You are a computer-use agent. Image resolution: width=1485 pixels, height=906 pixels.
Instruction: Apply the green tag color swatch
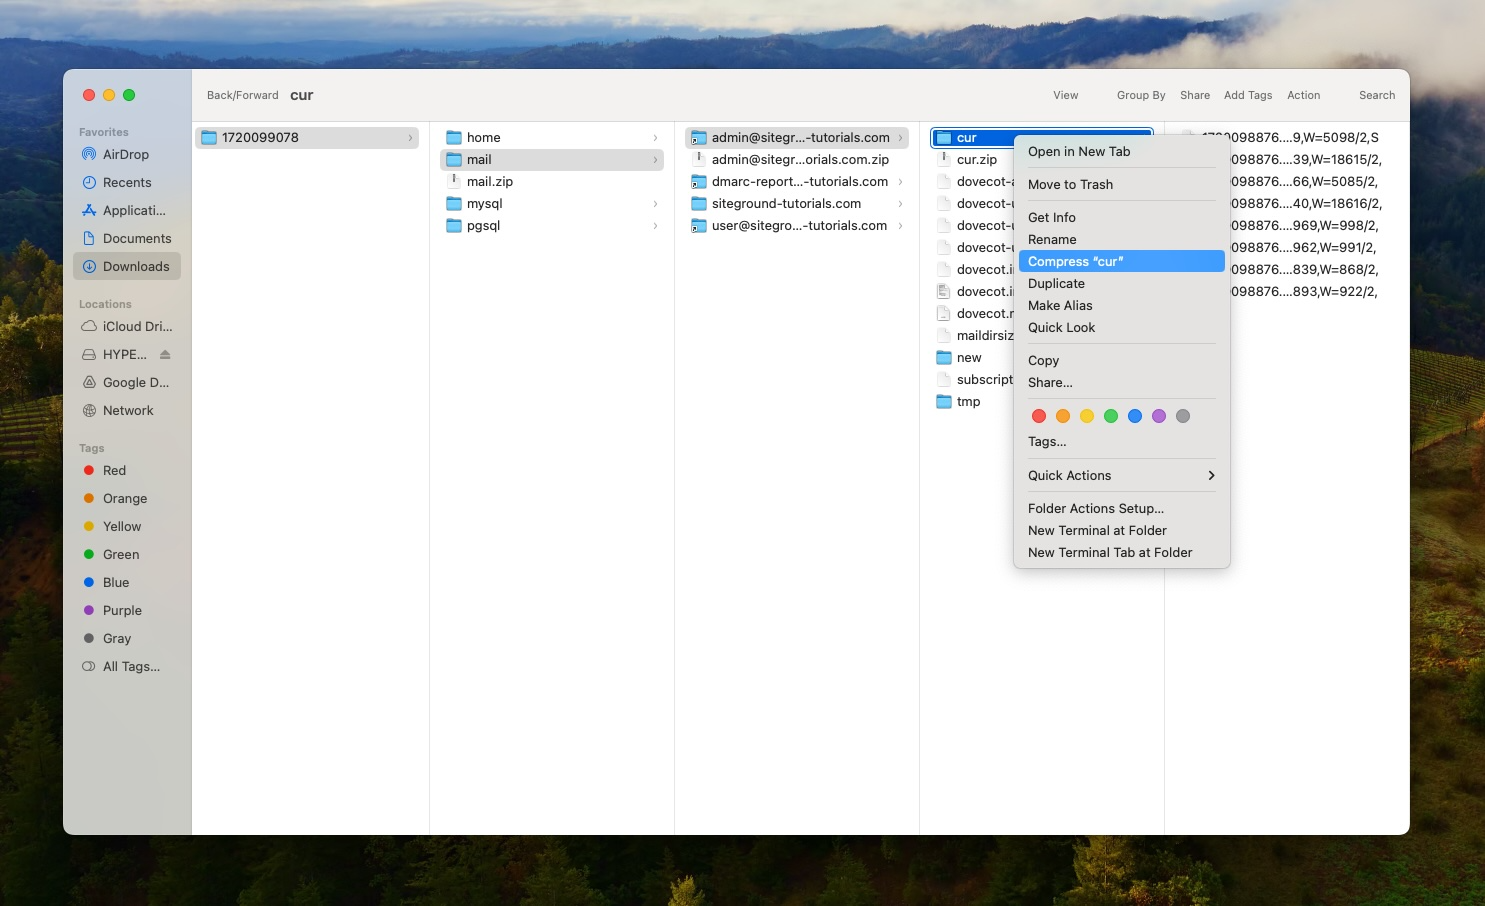click(1110, 416)
